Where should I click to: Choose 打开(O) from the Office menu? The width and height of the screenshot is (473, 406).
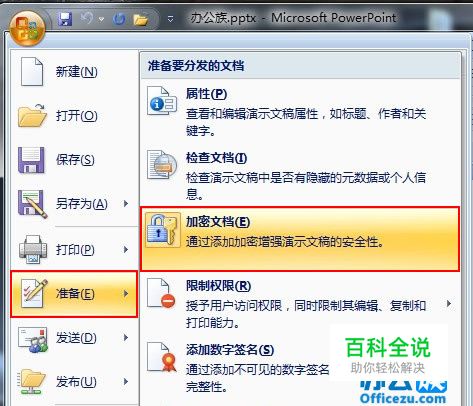pos(77,116)
